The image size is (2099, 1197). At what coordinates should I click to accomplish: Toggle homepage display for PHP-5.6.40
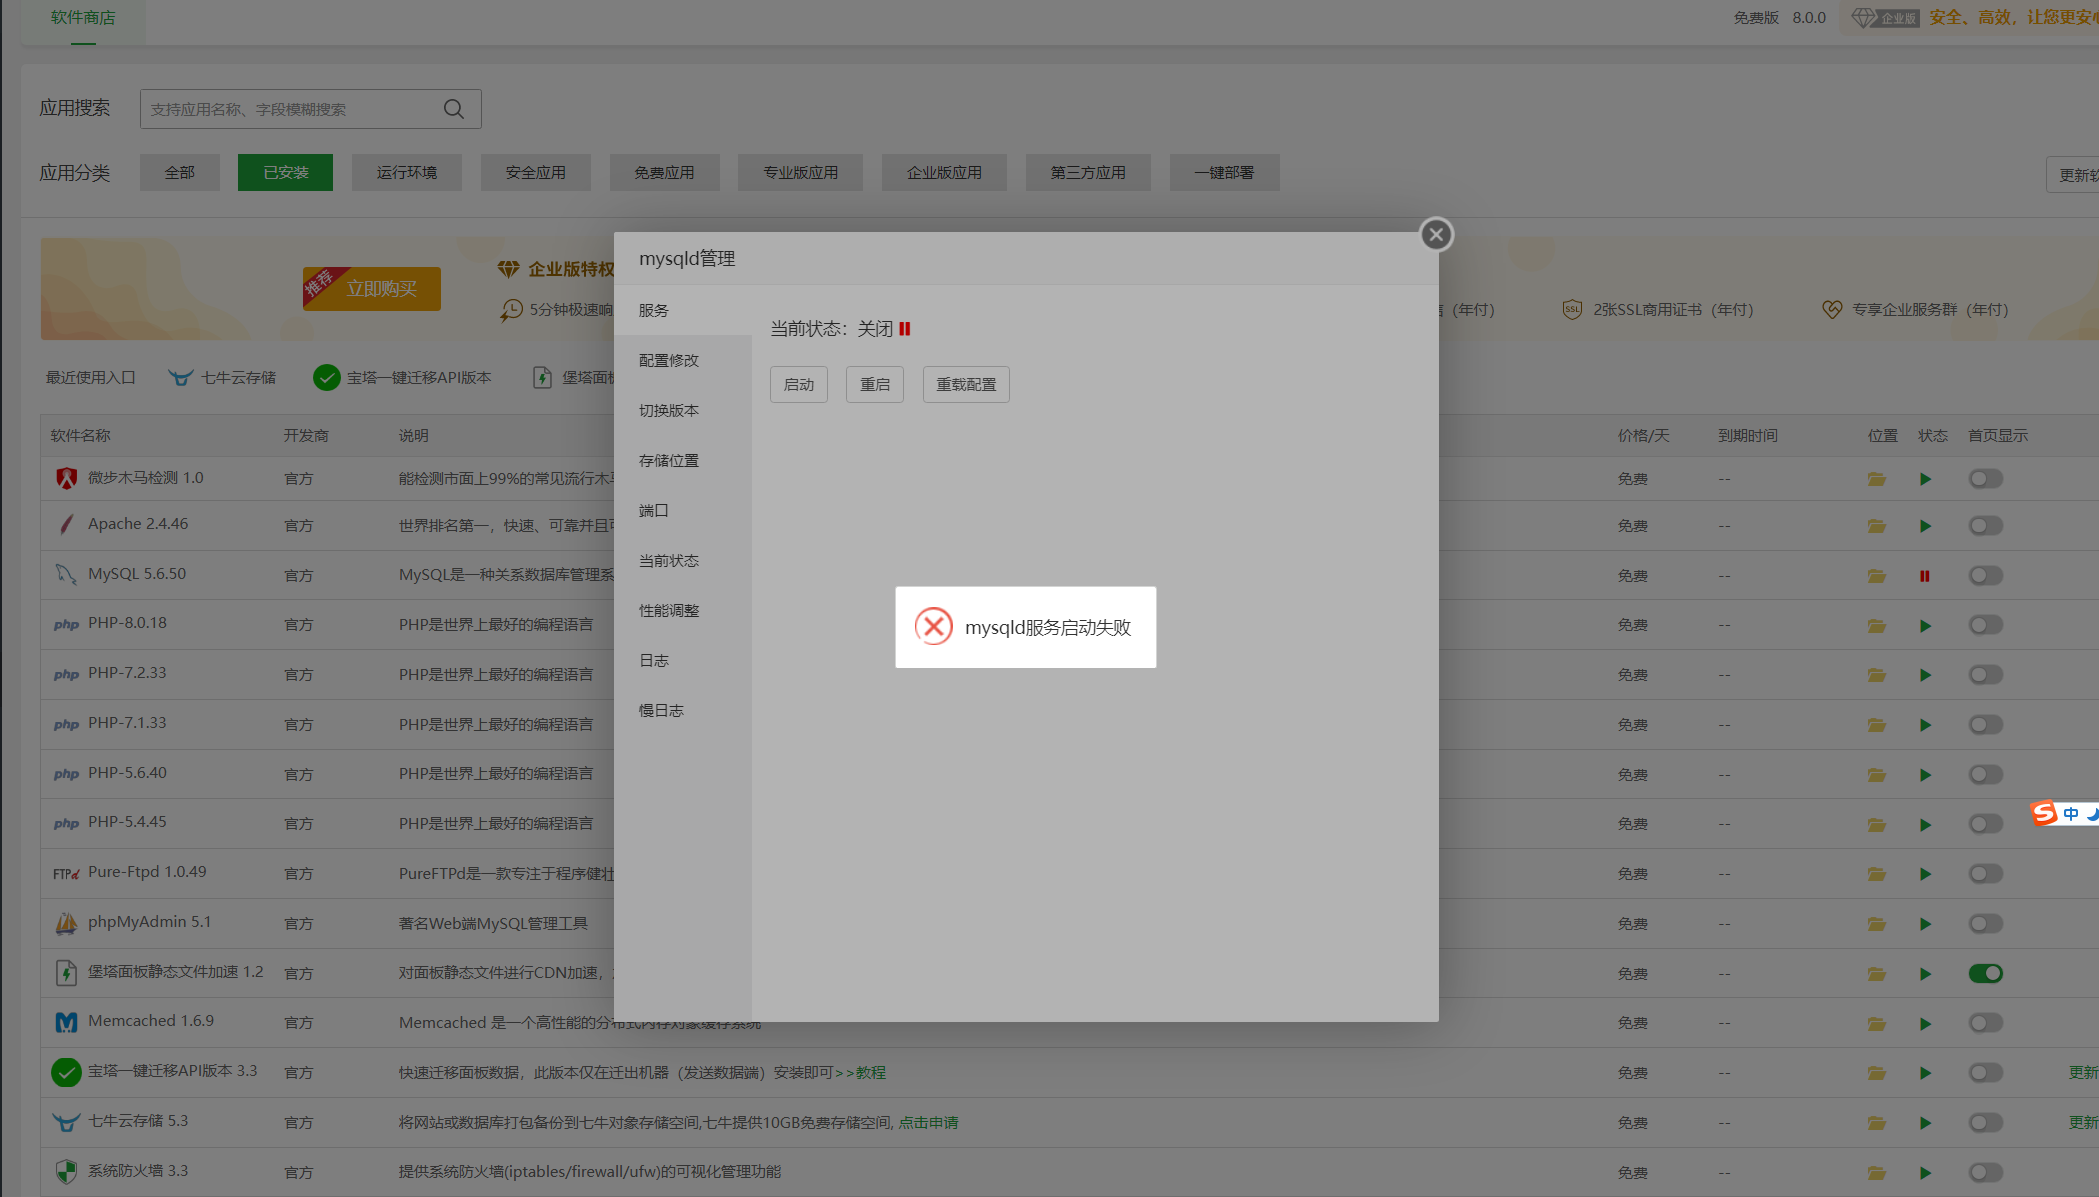tap(1986, 775)
